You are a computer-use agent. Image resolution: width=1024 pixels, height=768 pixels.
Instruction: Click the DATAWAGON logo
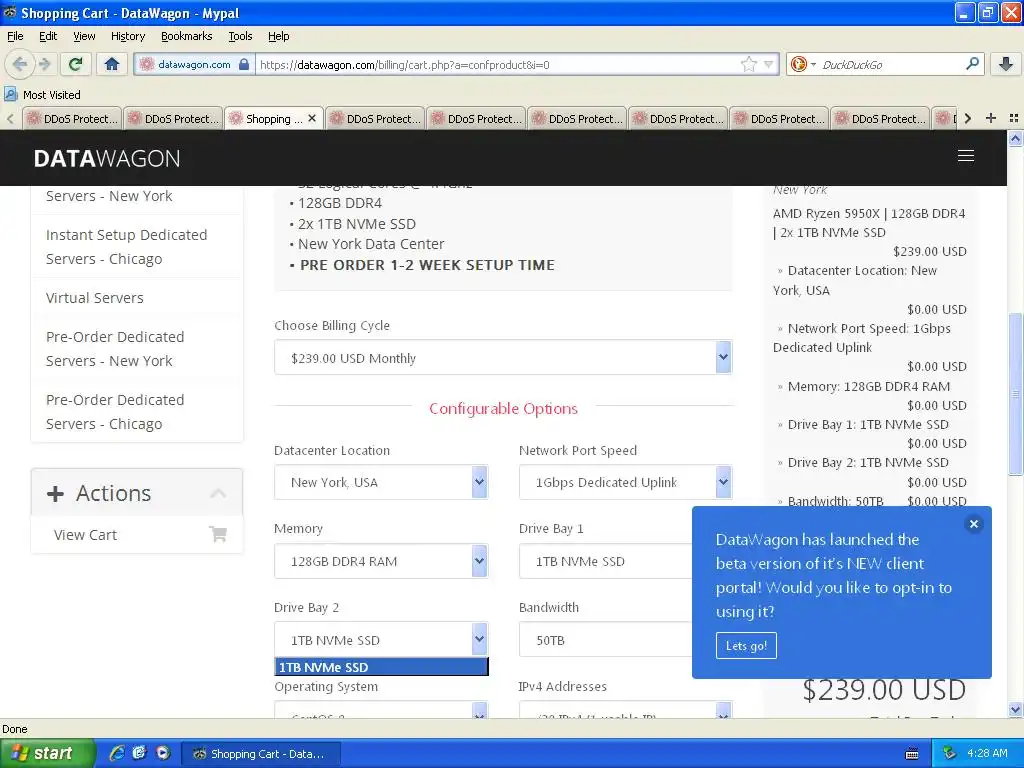106,158
